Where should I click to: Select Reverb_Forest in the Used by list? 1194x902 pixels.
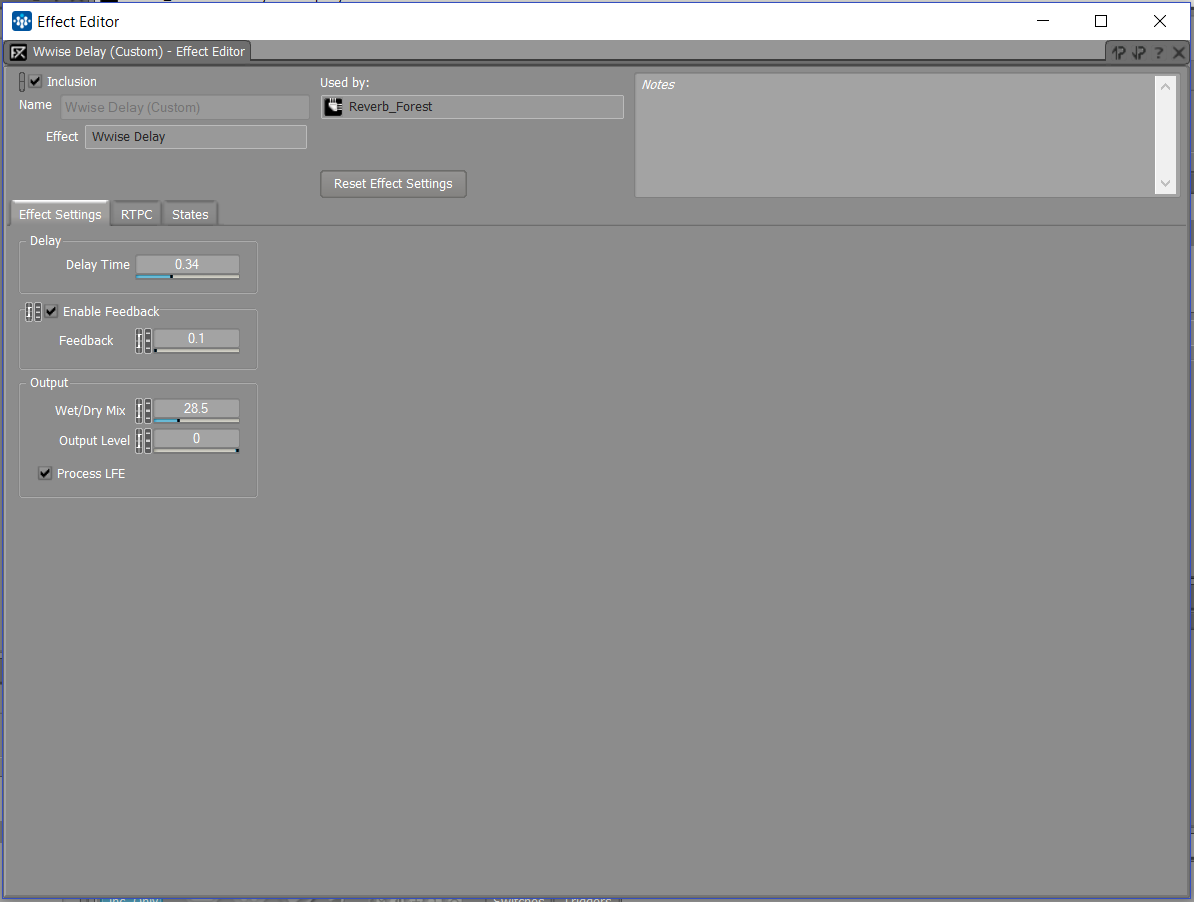[x=472, y=107]
